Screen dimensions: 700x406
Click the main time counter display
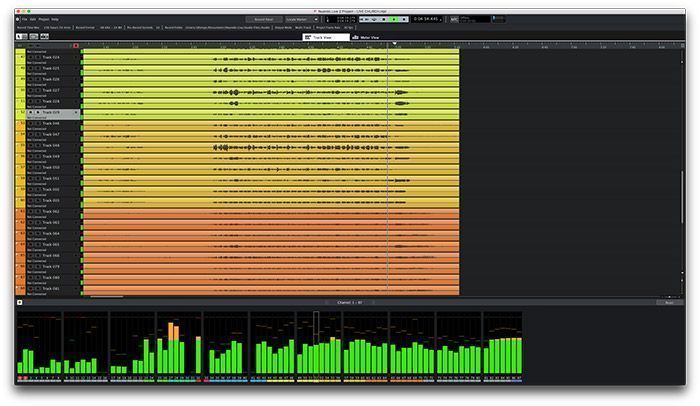pos(428,19)
